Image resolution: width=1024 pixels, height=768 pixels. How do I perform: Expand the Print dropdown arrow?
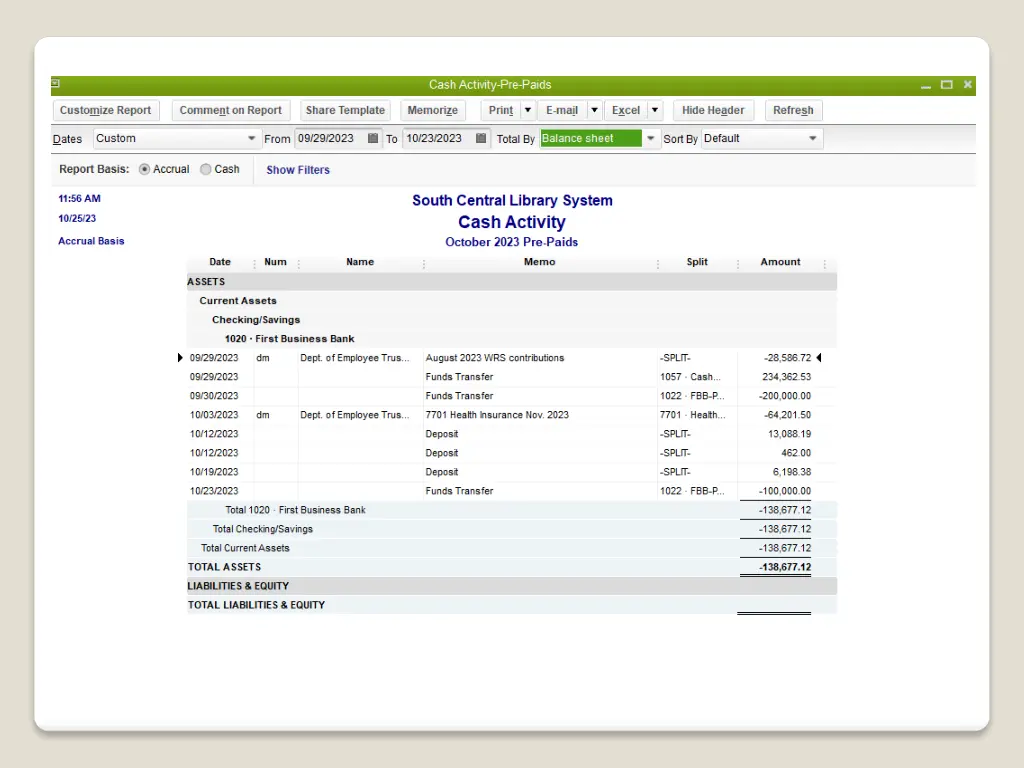[528, 110]
